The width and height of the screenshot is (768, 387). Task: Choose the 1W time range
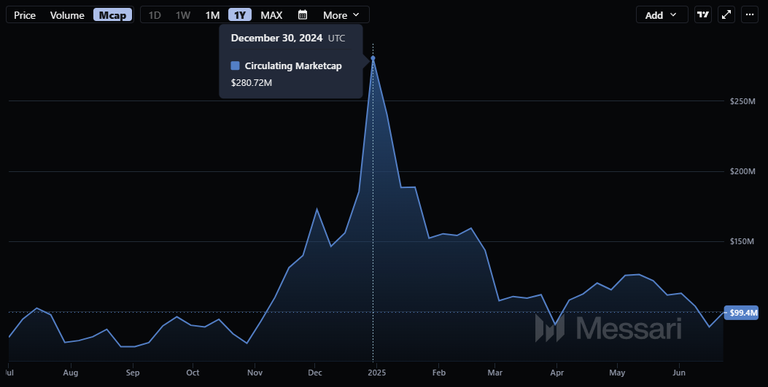tap(183, 15)
